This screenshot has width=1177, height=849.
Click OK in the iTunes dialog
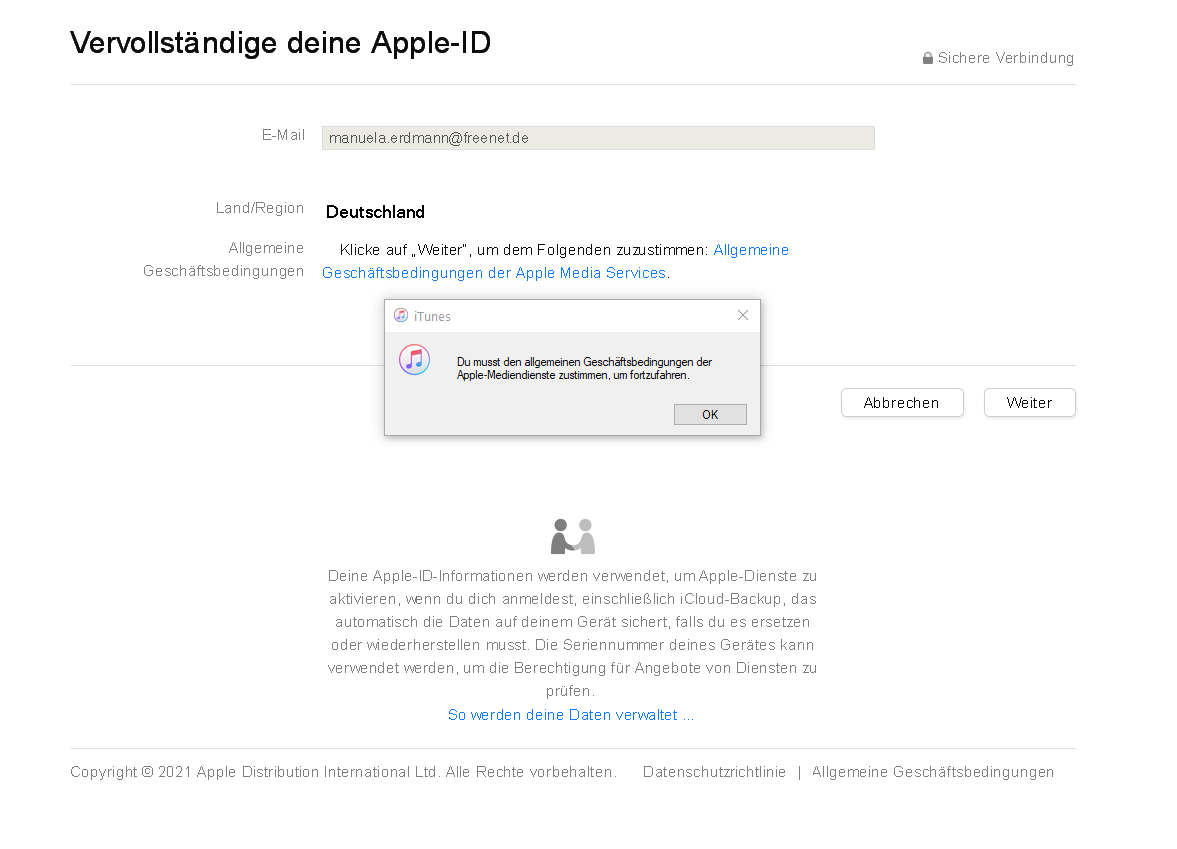709,414
